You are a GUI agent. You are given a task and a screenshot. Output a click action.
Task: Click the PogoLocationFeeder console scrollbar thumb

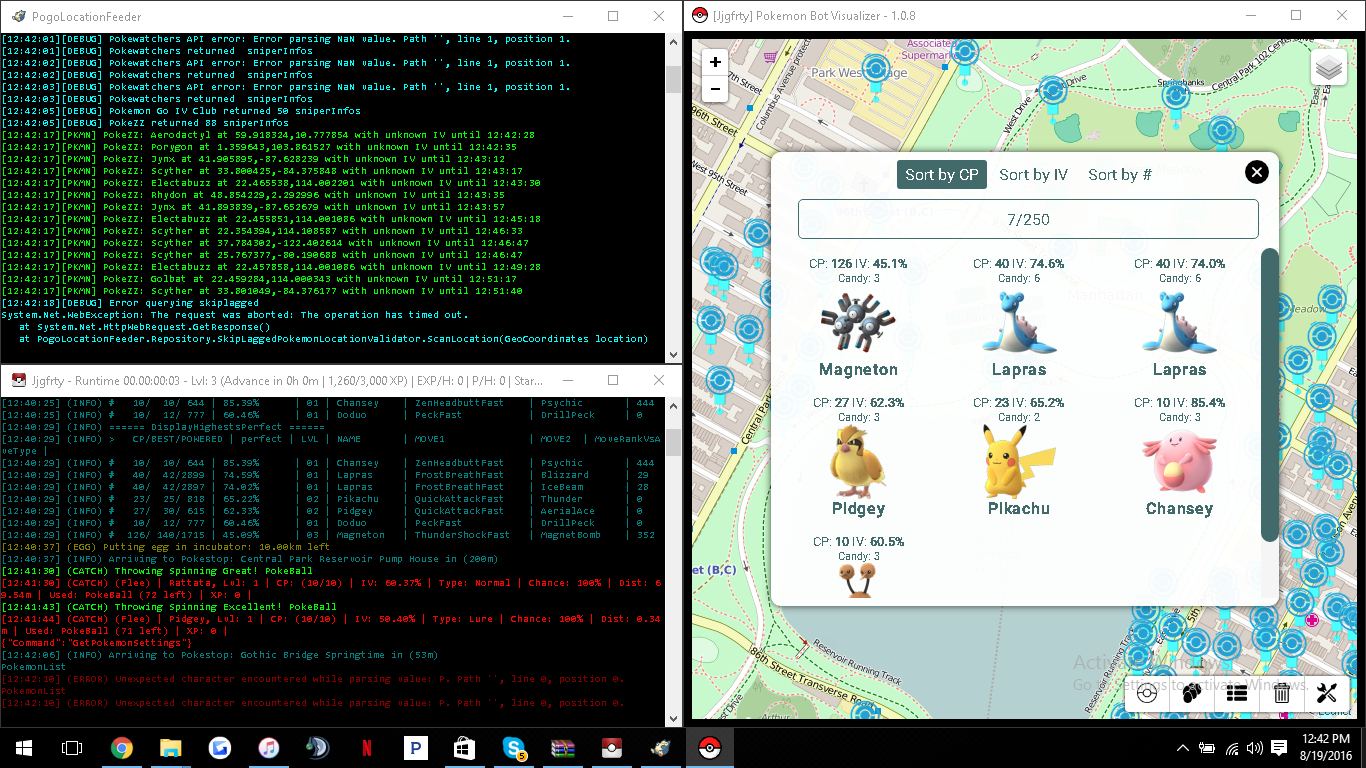point(674,80)
